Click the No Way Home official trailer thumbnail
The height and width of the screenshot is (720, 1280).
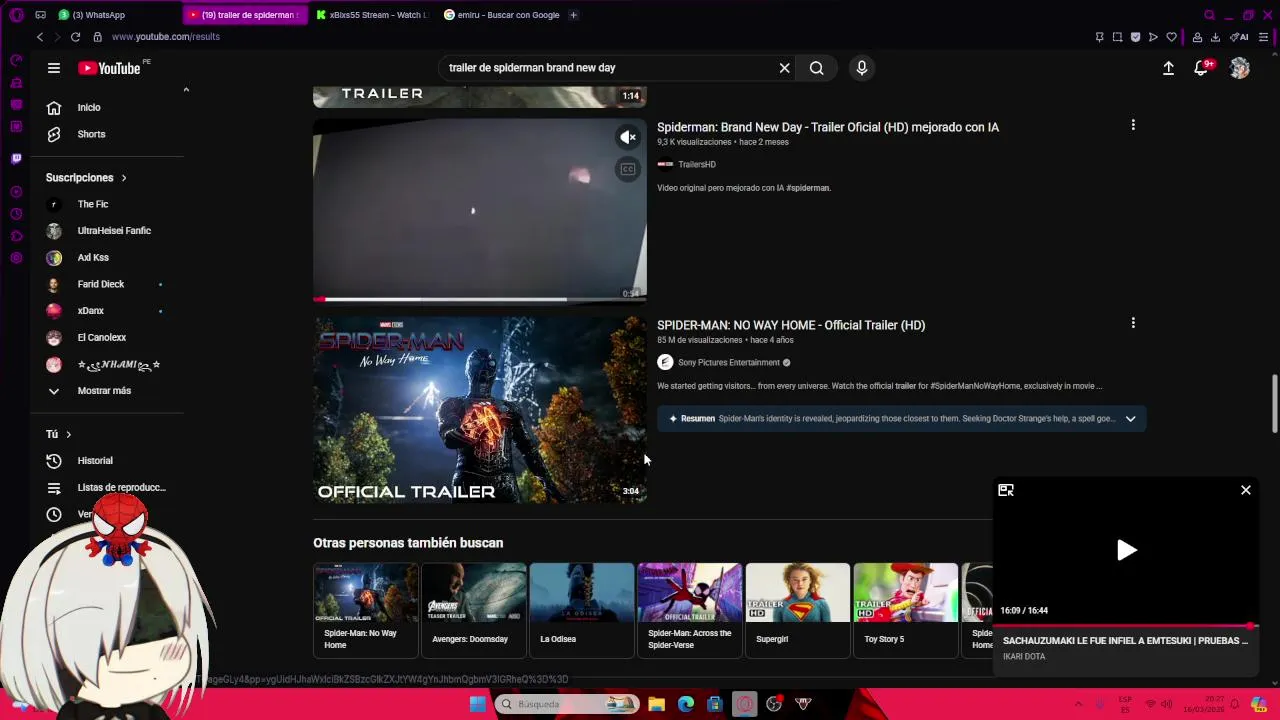(x=480, y=410)
